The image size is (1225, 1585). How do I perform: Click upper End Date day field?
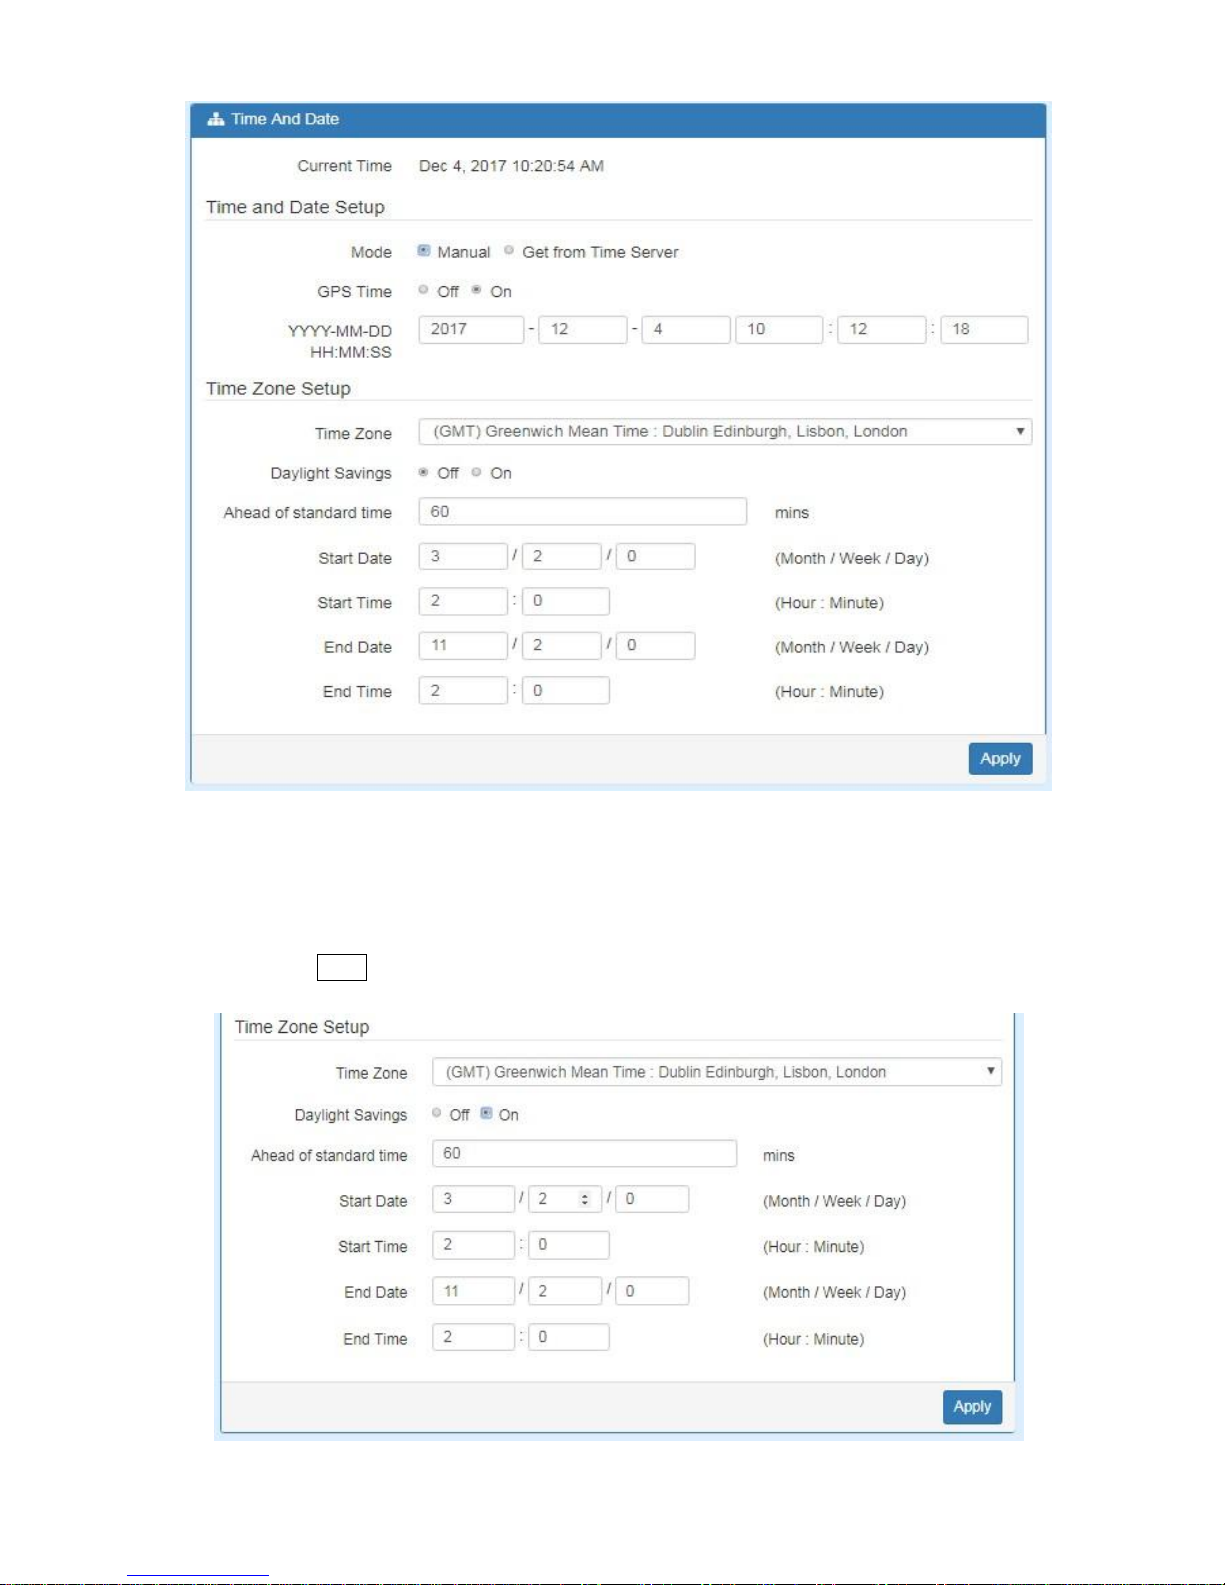click(655, 645)
